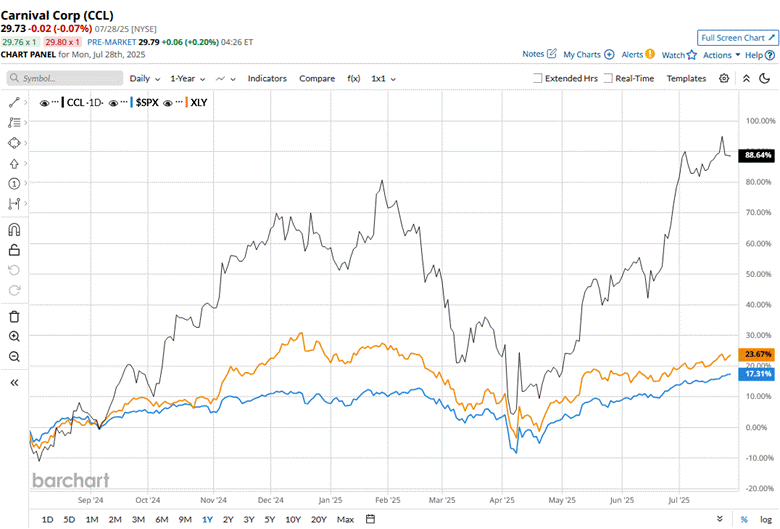This screenshot has width=780, height=529.
Task: Switch to log scale
Action: (x=766, y=520)
